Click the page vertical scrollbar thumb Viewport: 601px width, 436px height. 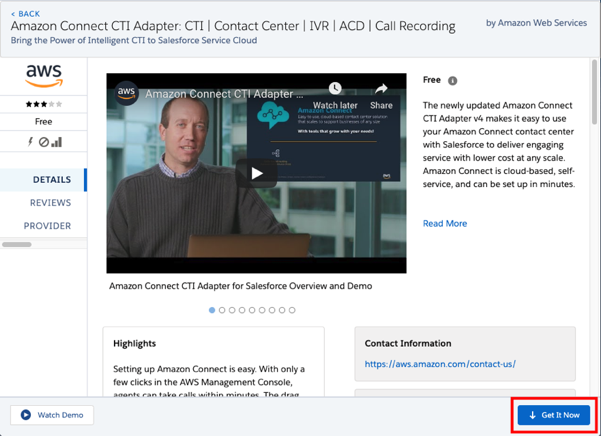594,92
